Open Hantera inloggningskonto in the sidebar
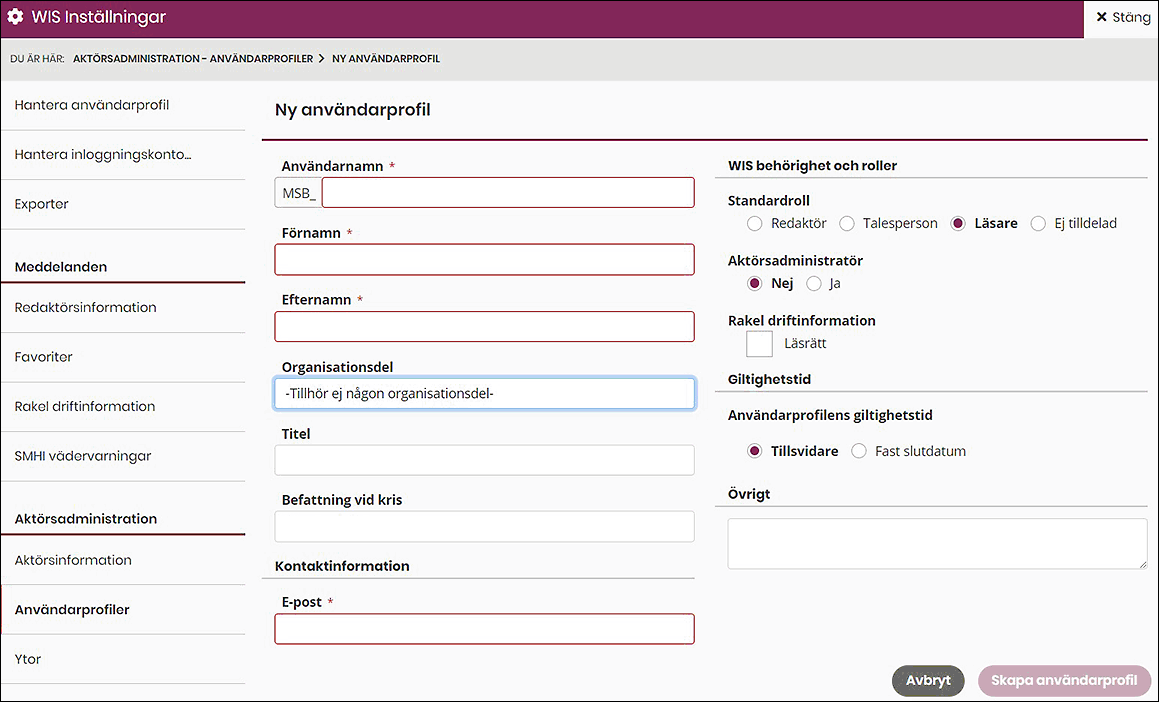 tap(104, 154)
